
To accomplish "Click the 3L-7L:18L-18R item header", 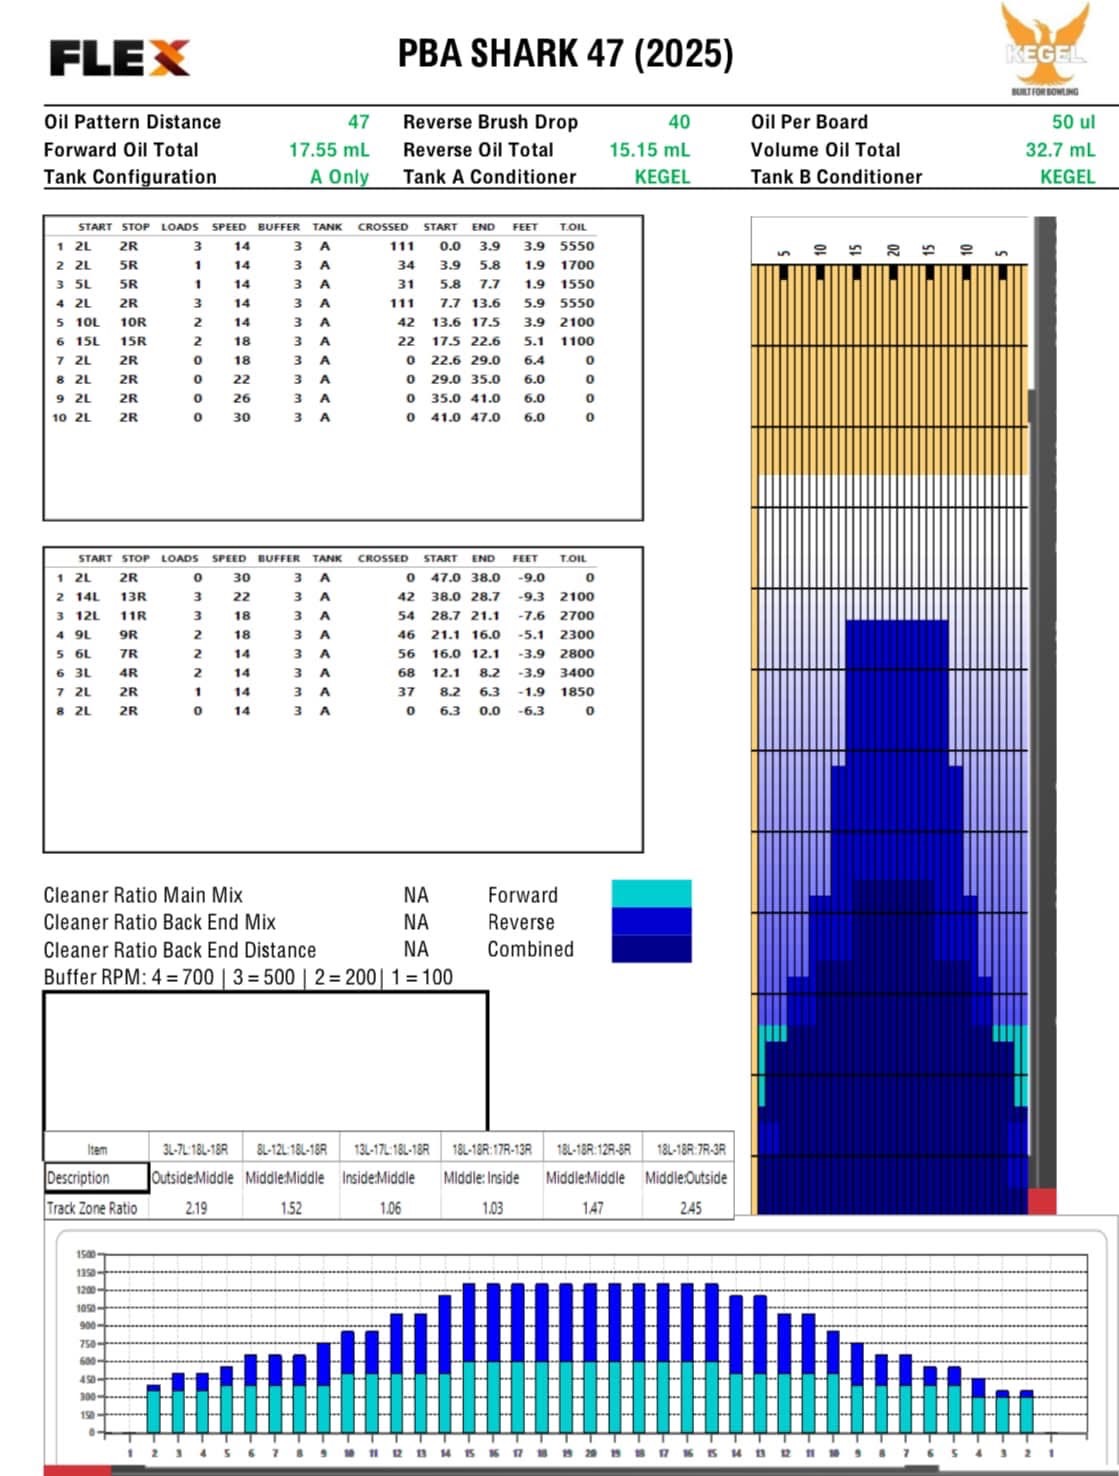I will [x=195, y=1149].
